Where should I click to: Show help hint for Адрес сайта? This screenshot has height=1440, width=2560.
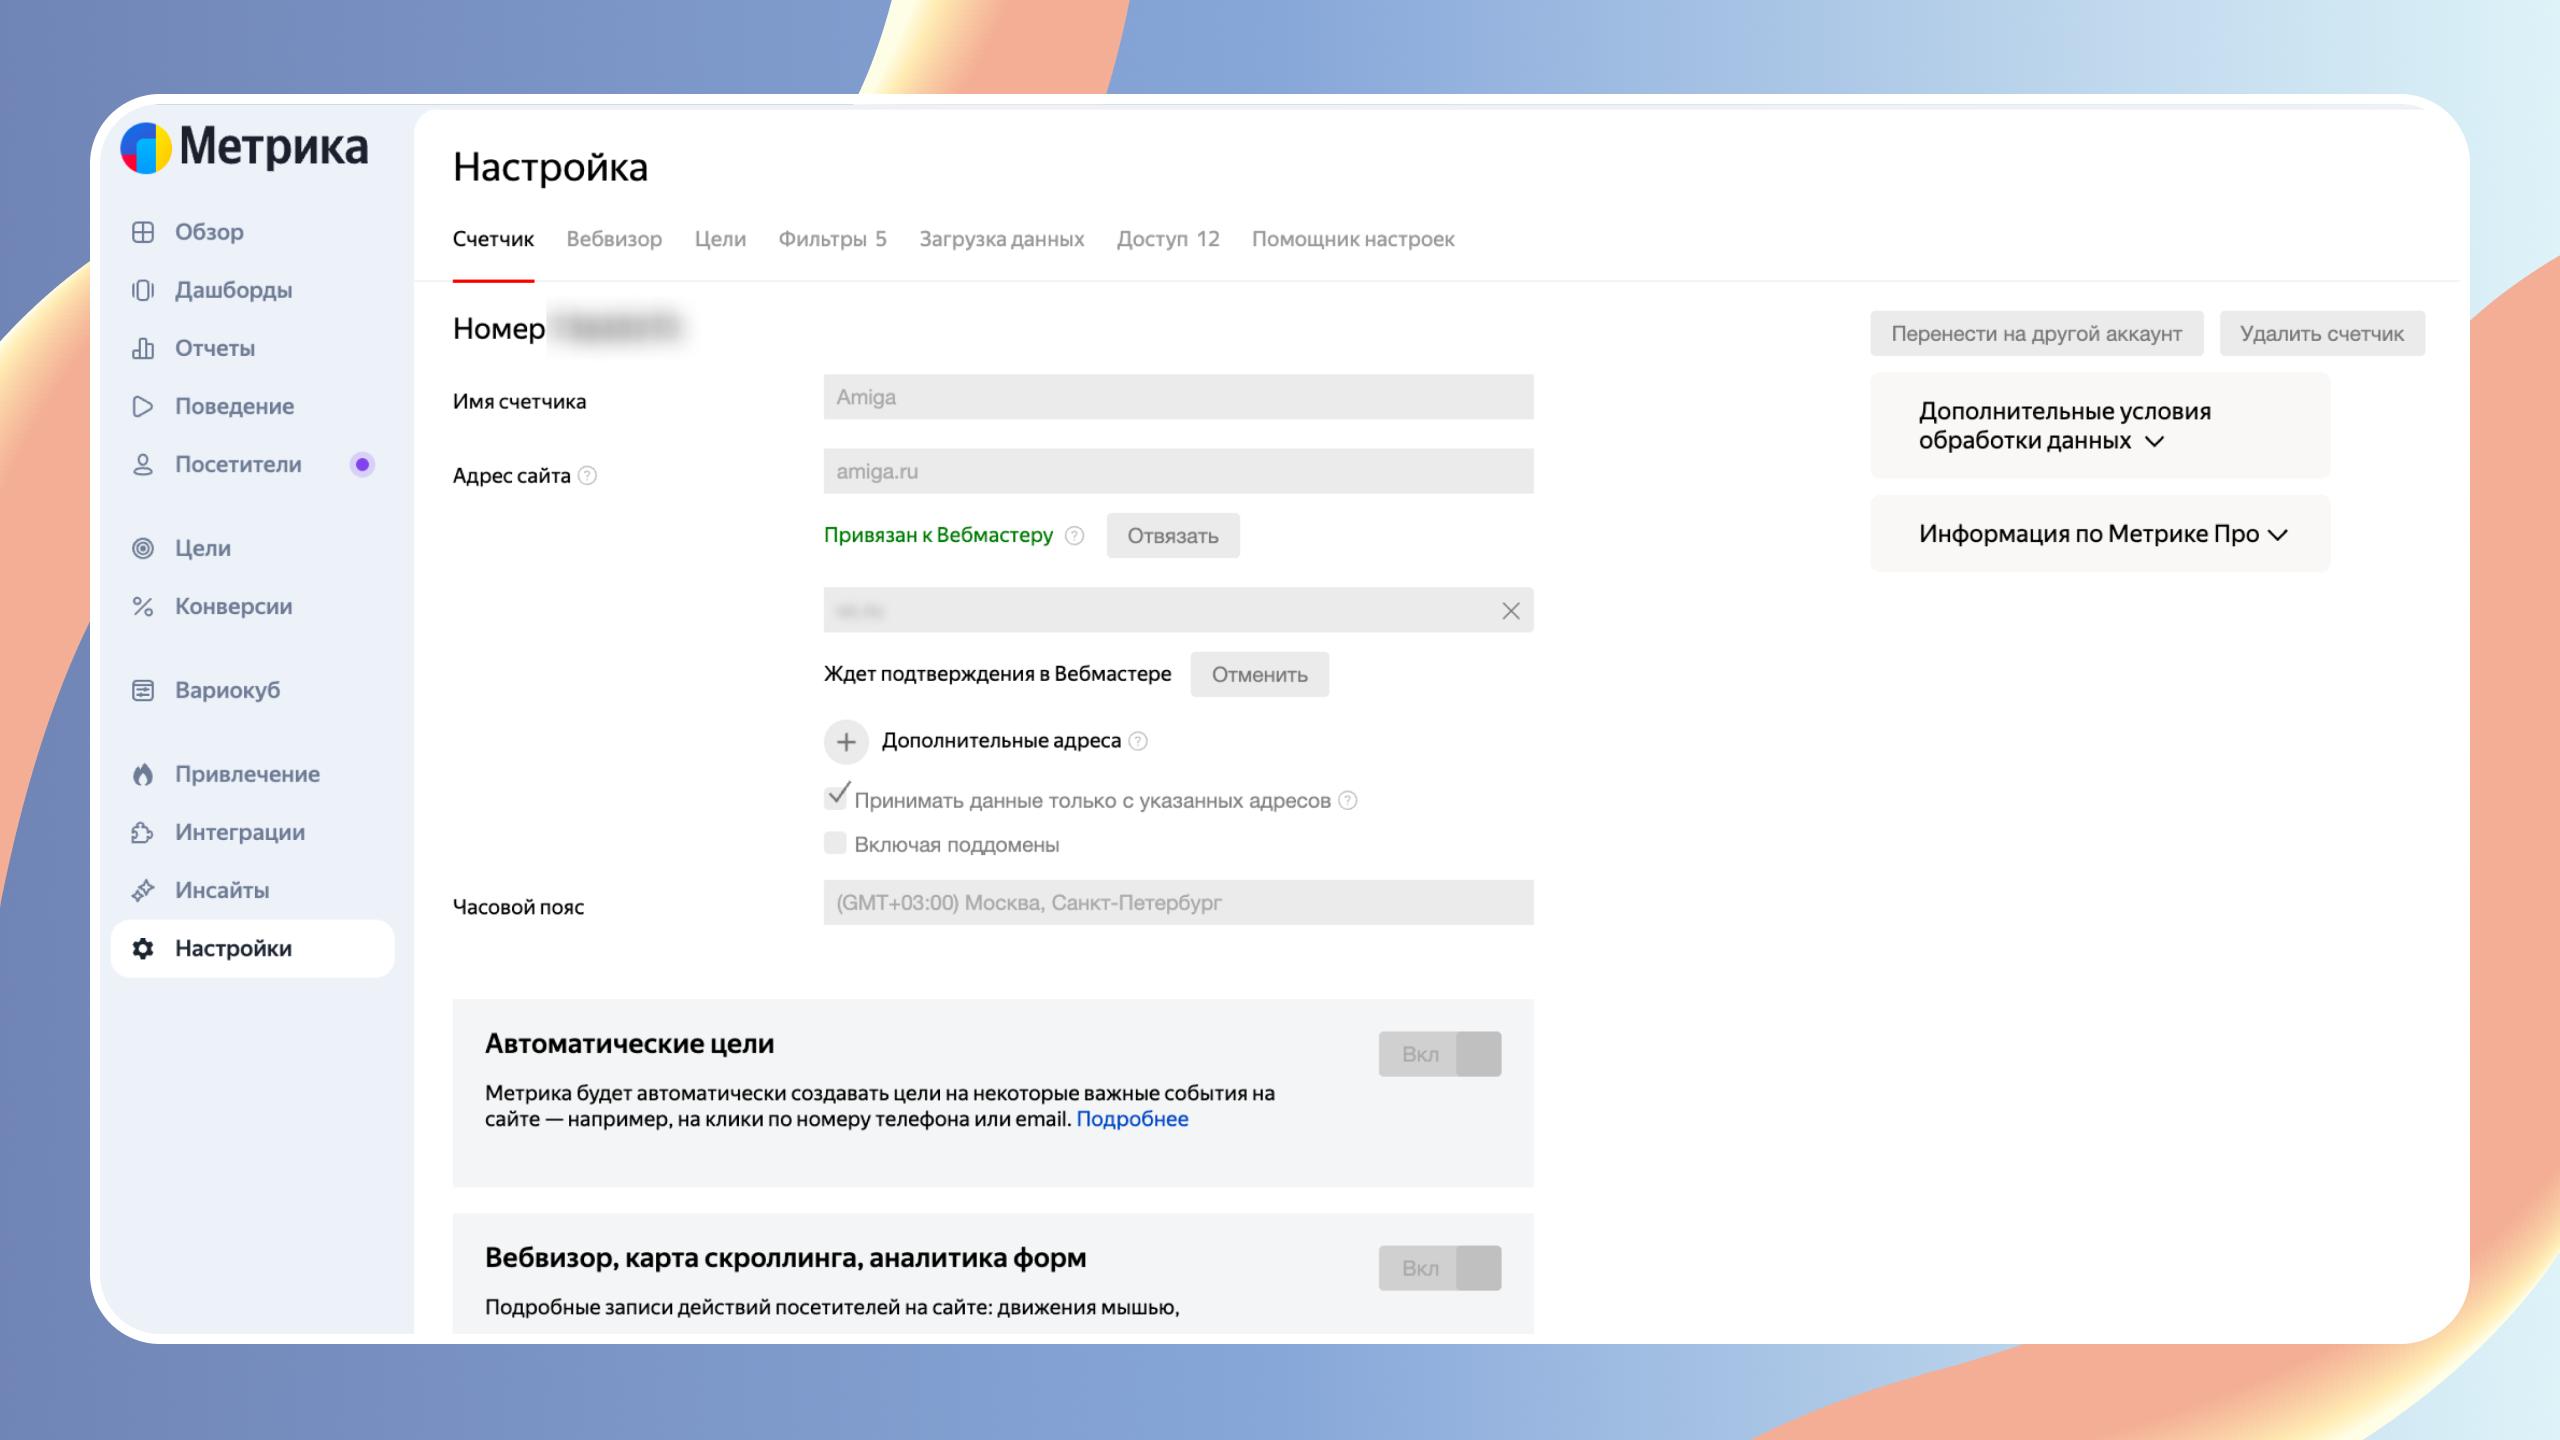[x=588, y=476]
